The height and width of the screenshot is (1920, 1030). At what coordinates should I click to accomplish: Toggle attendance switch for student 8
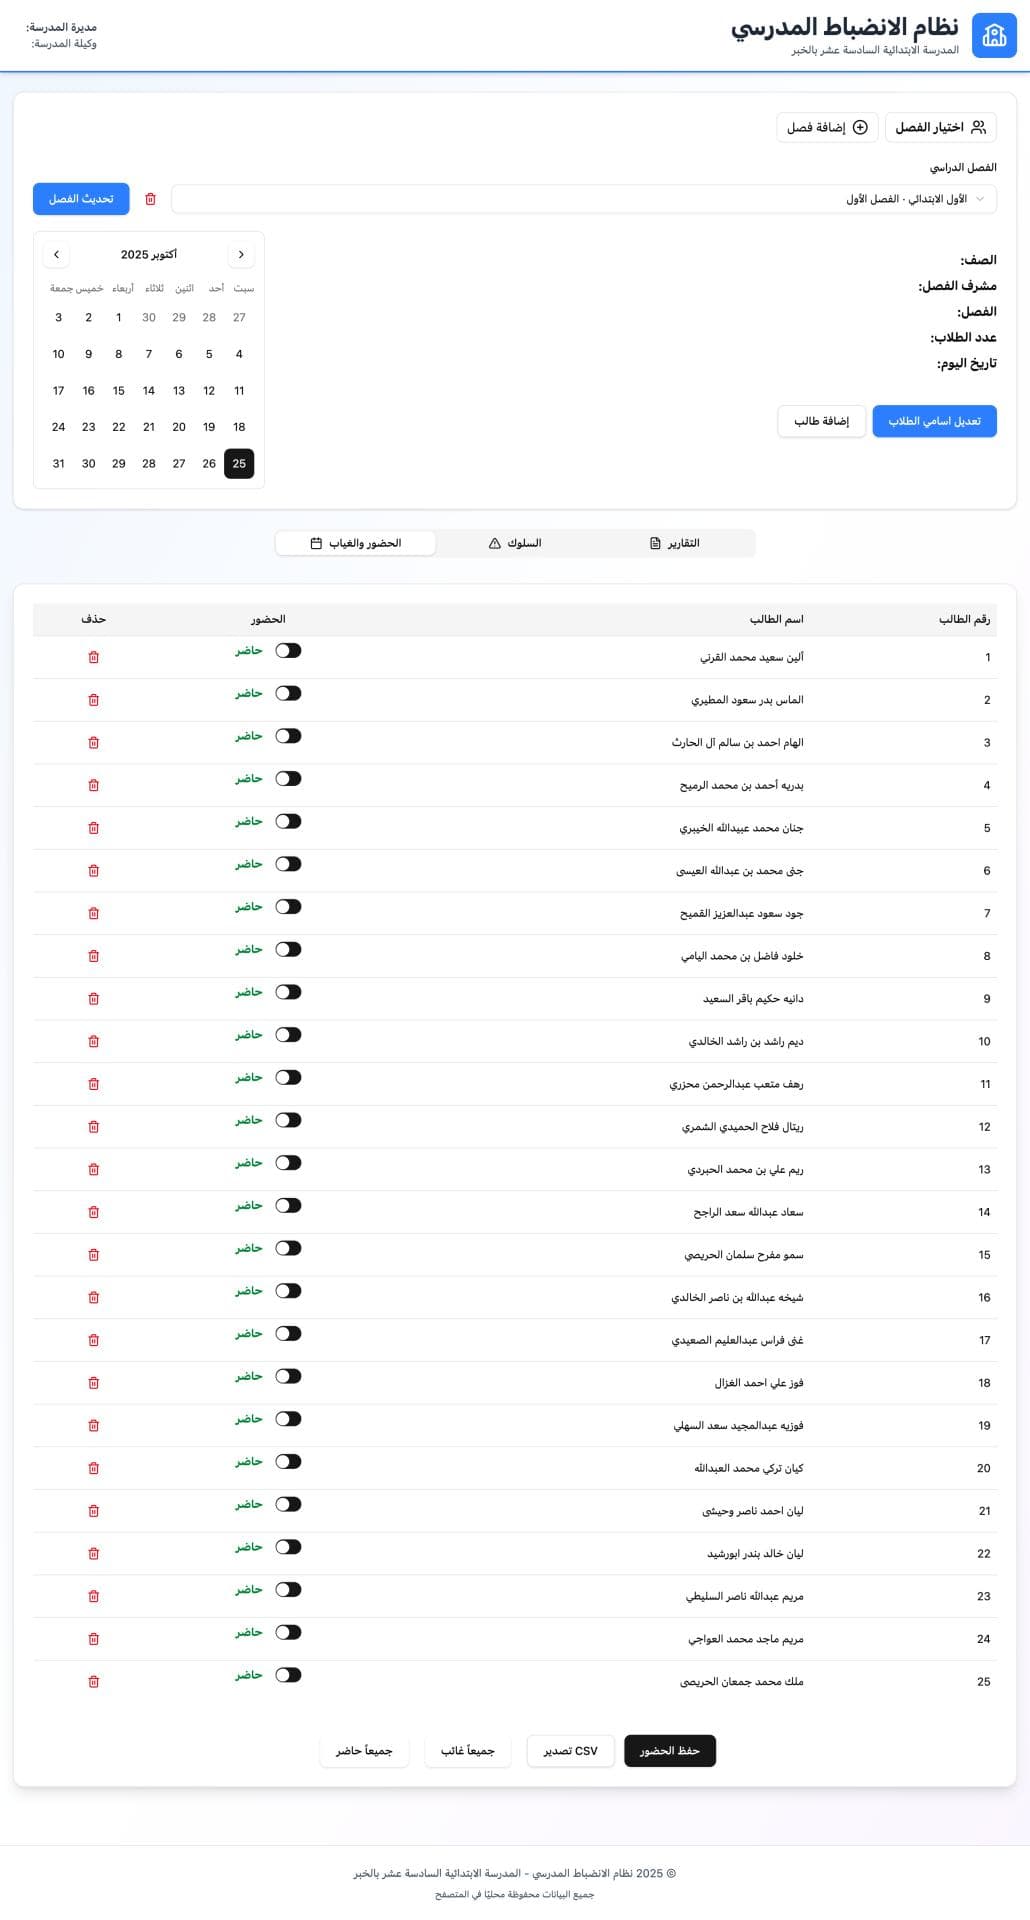point(288,949)
